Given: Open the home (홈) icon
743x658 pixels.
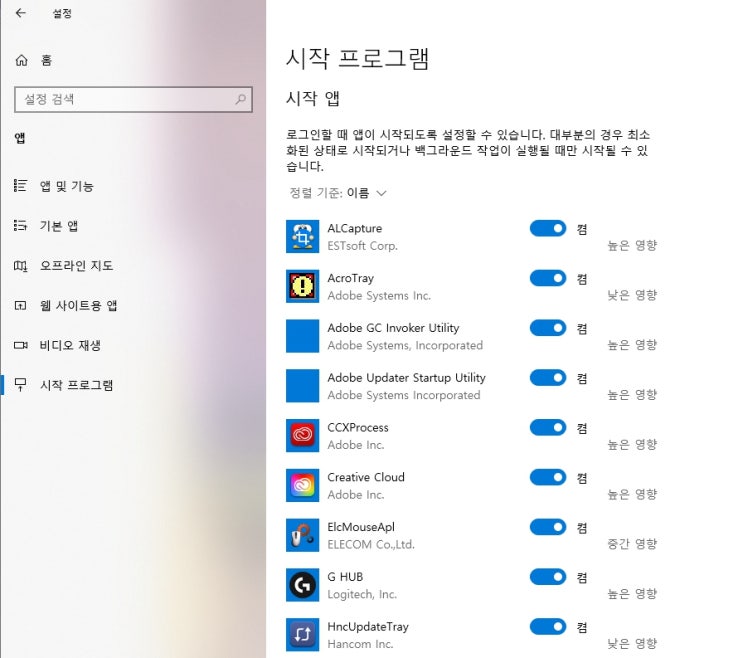Looking at the screenshot, I should tap(21, 60).
